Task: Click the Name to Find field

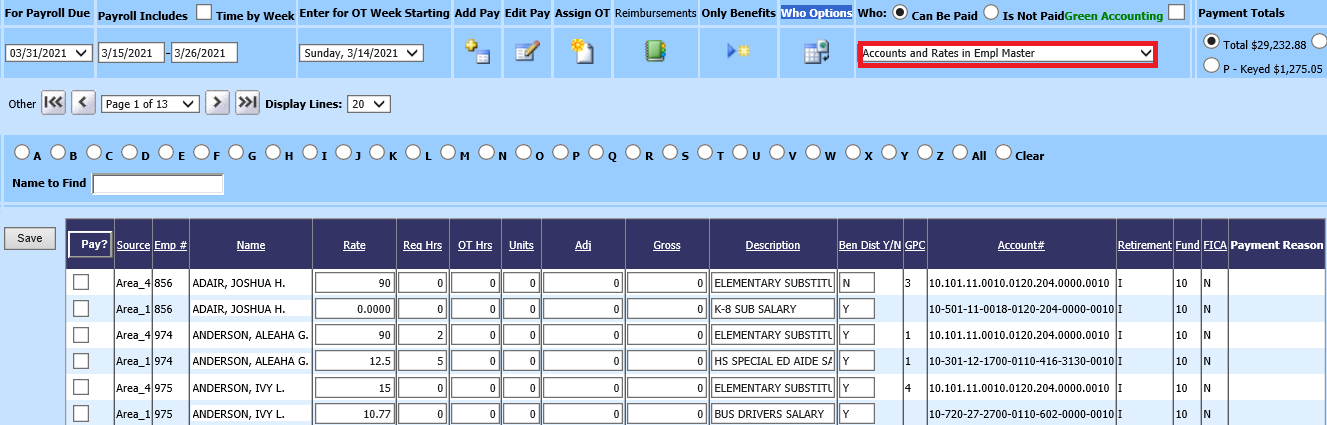Action: (x=158, y=184)
